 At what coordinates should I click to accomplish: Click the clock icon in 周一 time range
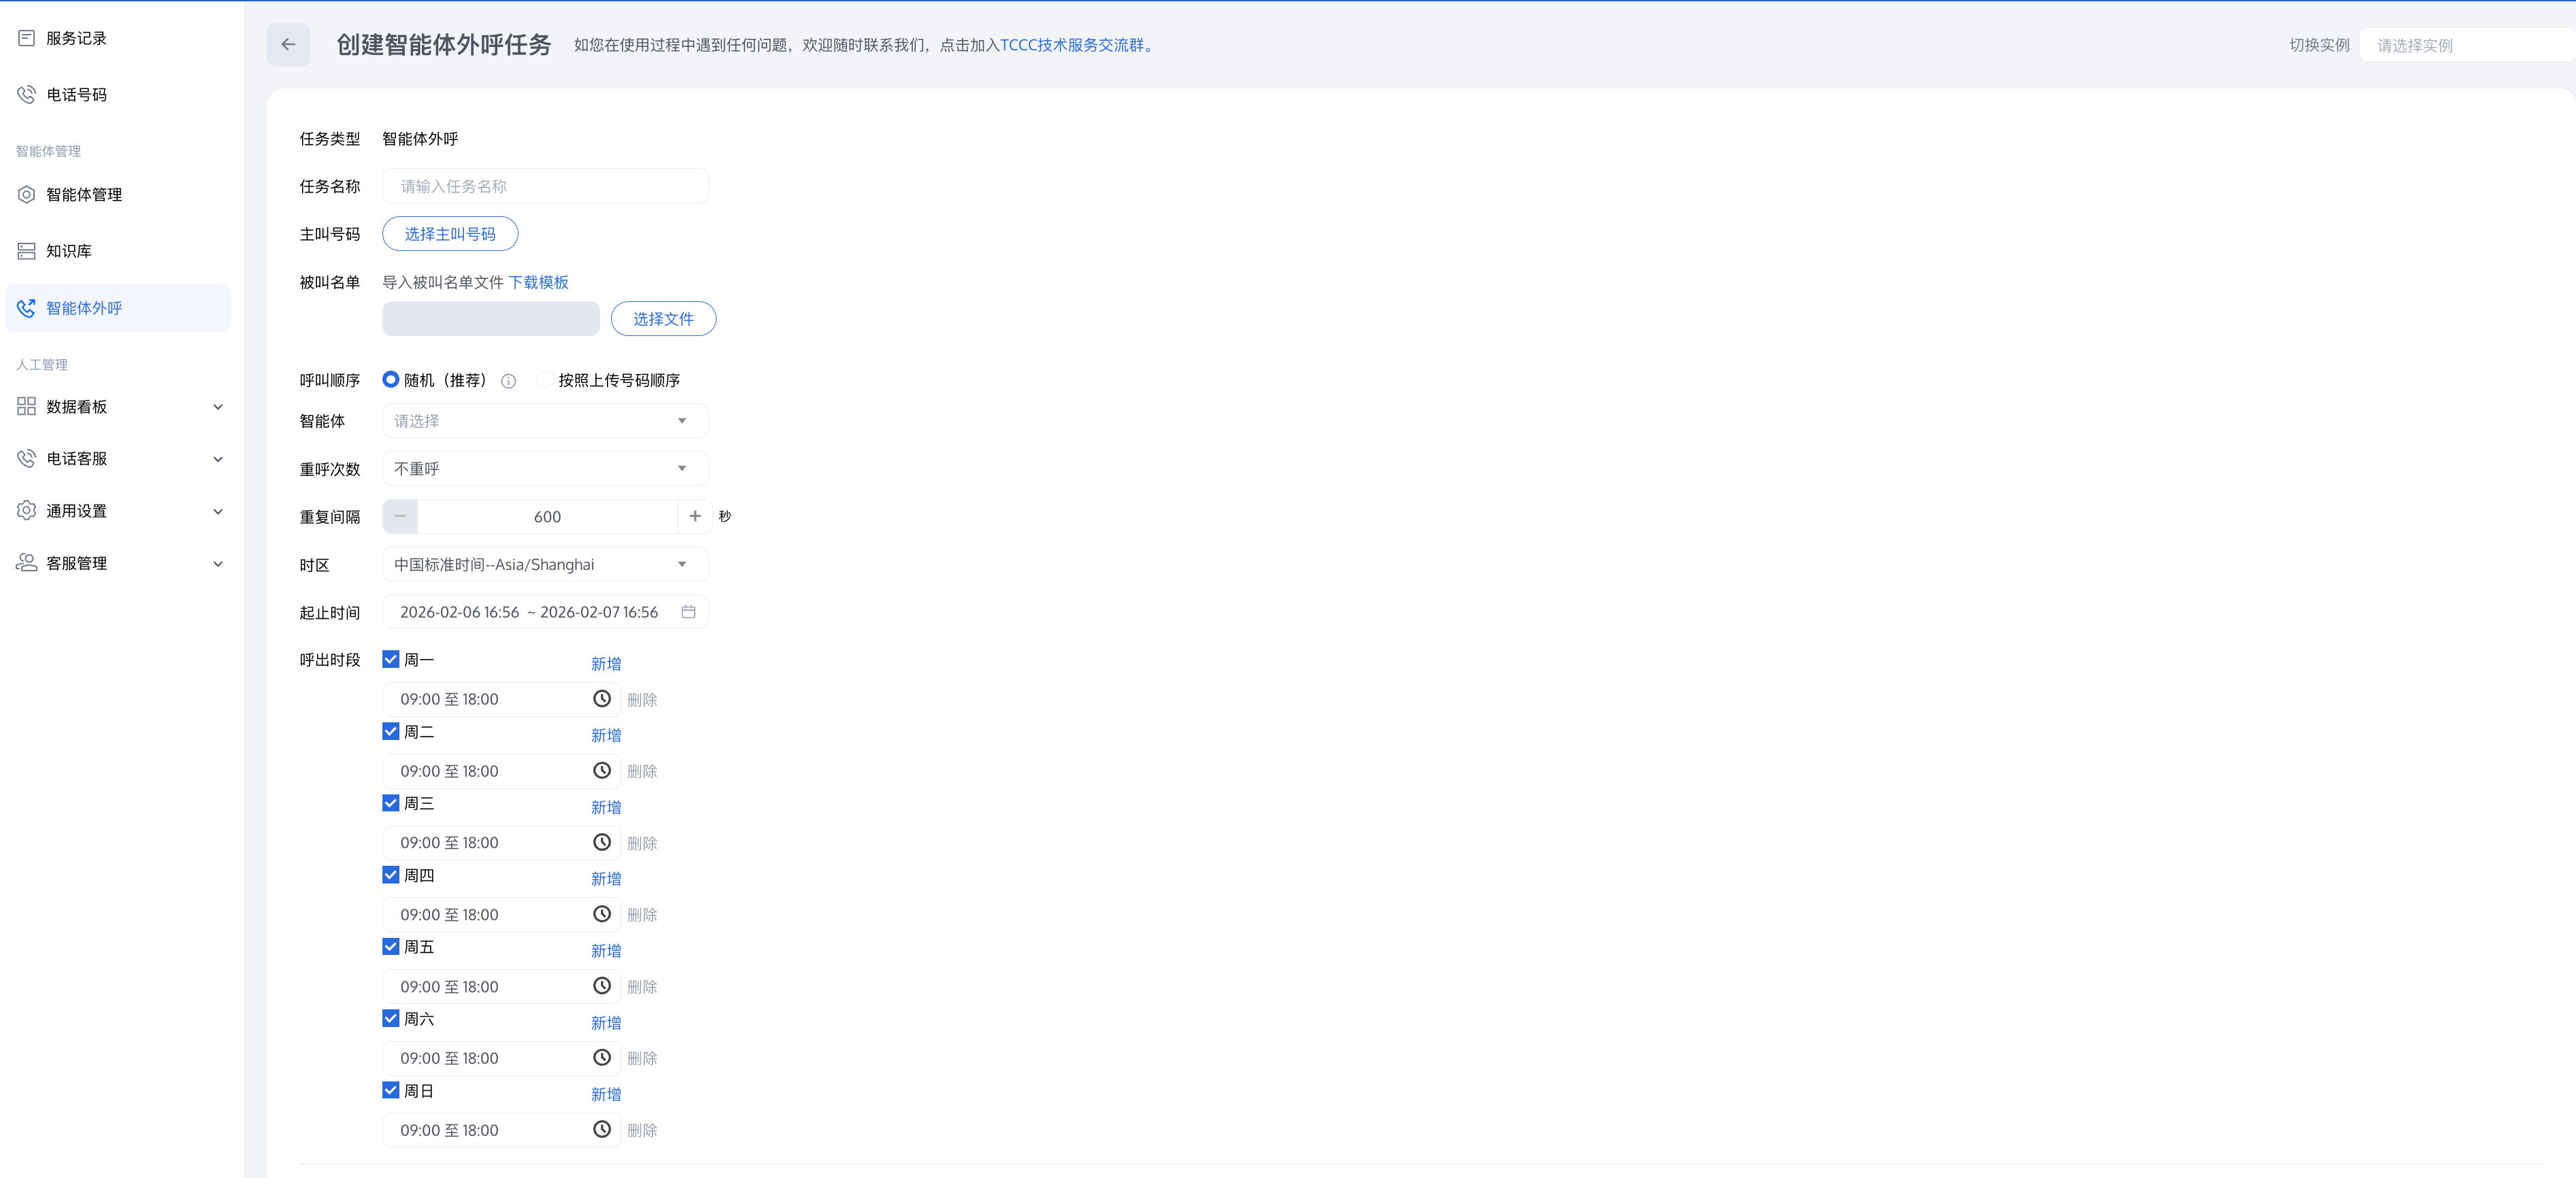tap(601, 699)
